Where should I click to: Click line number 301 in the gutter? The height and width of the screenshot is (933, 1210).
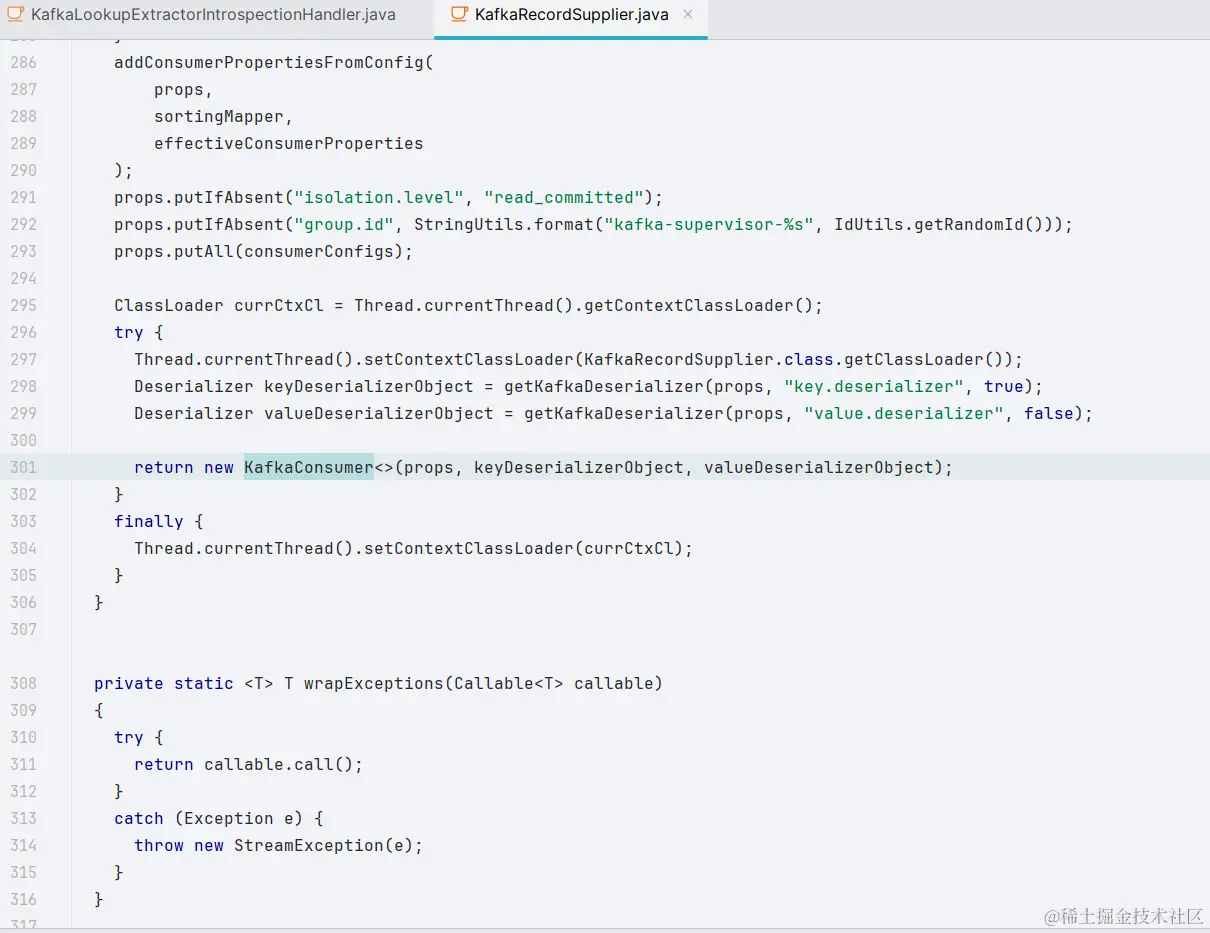click(23, 467)
